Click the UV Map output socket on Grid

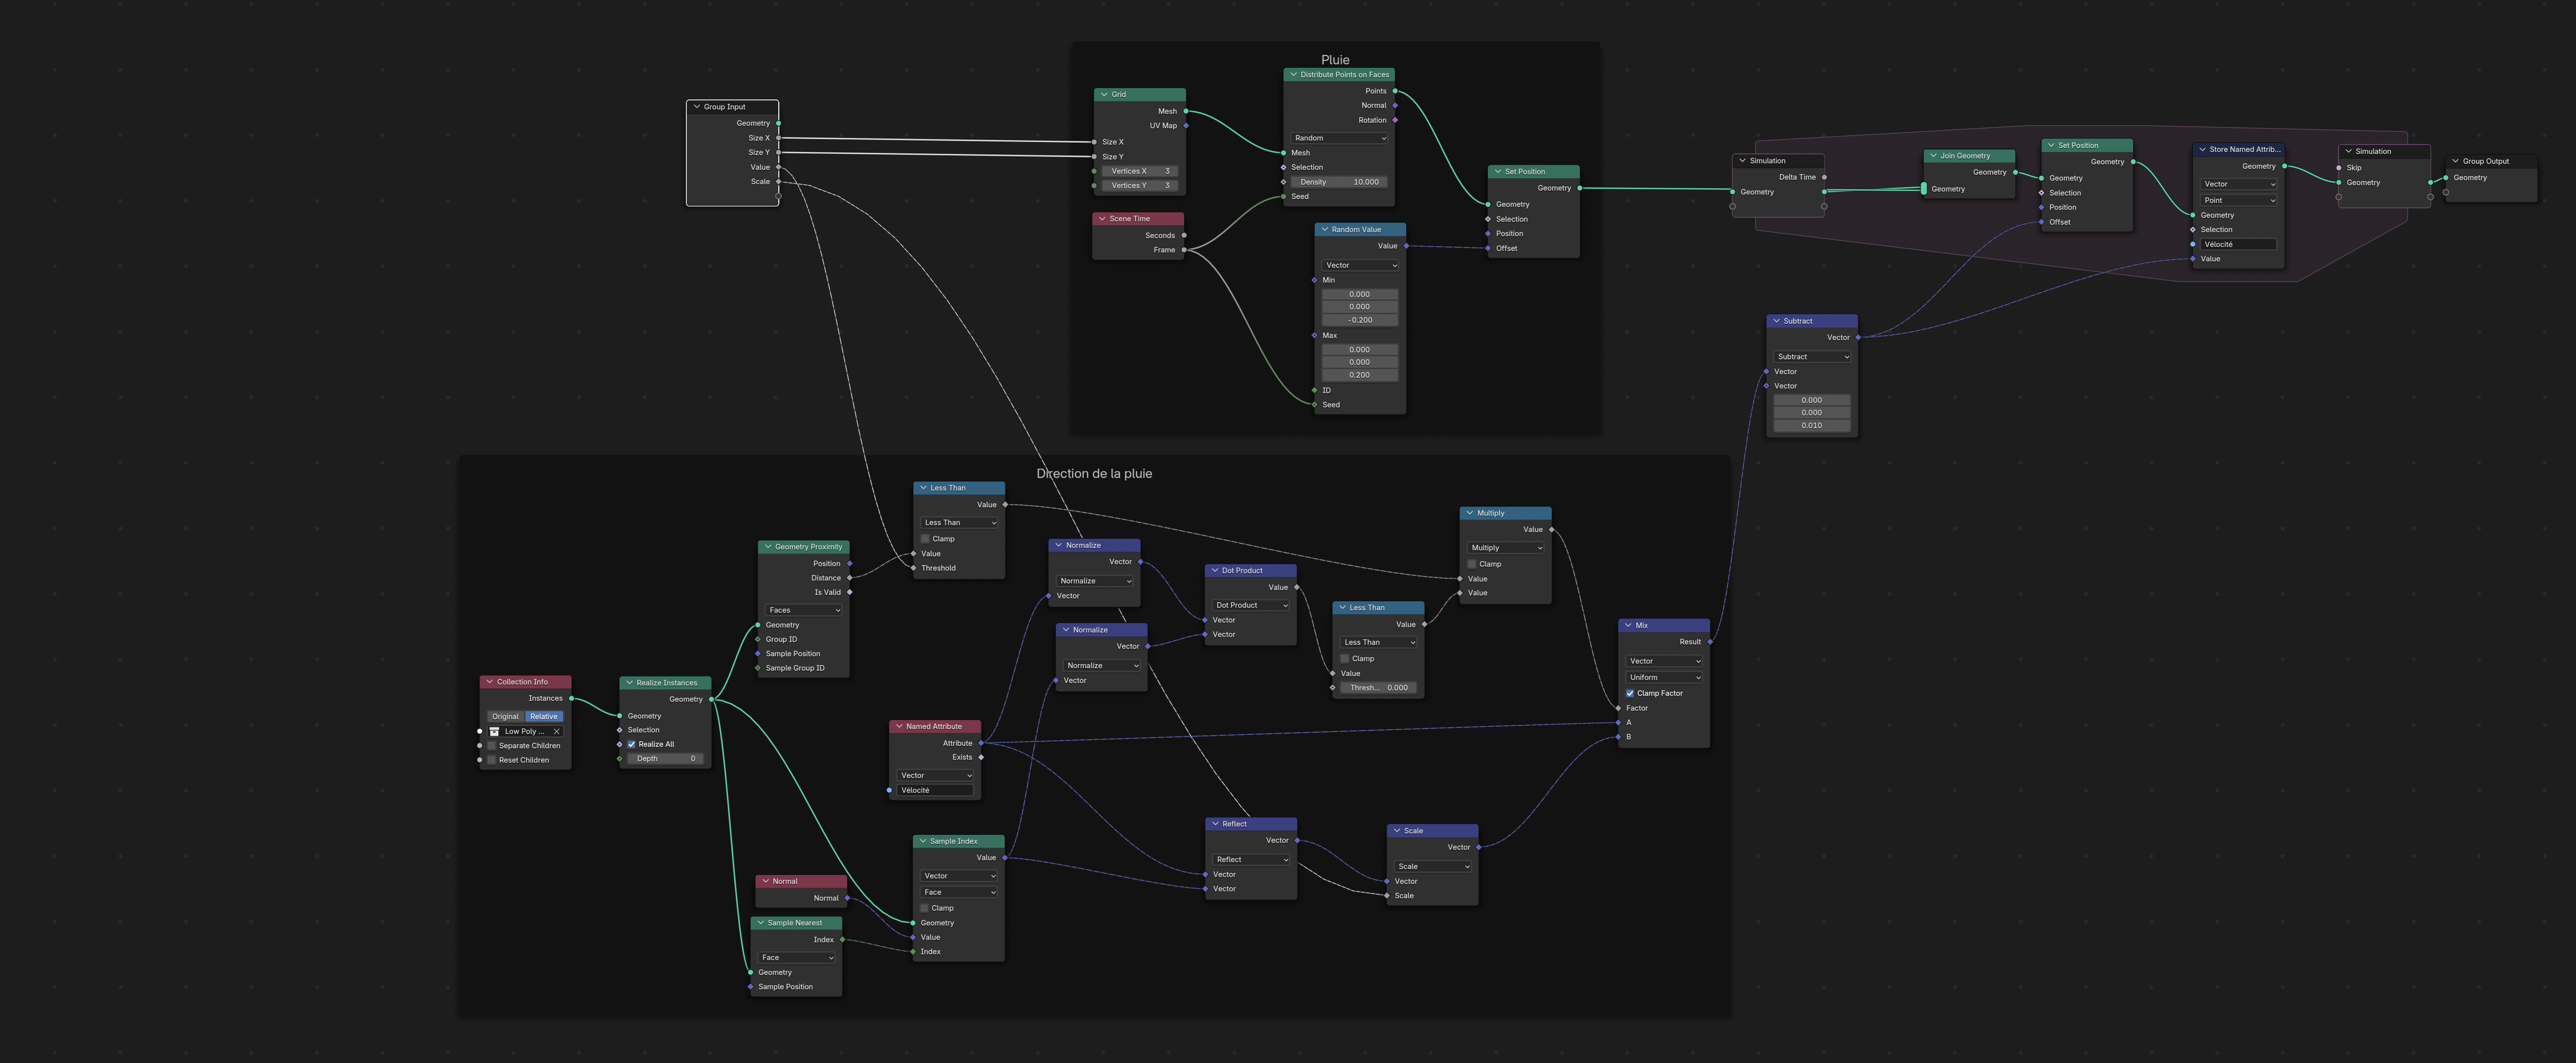(1186, 126)
